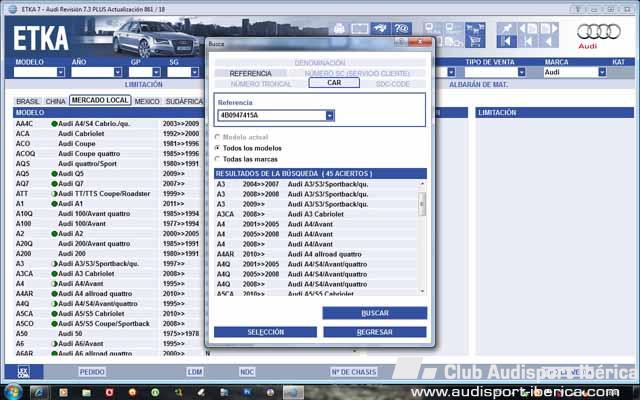
Task: Click the jump-to-first arrow icon
Action: (x=507, y=41)
